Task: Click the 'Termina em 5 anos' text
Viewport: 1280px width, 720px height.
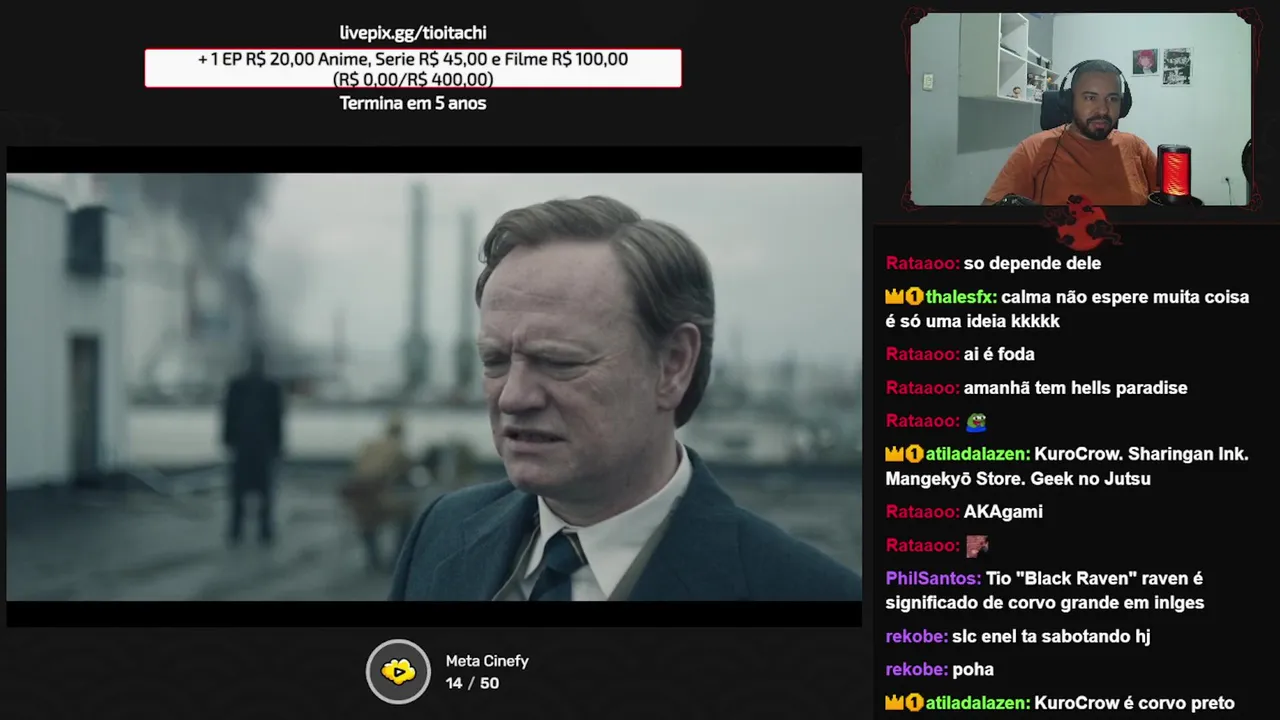Action: point(413,103)
